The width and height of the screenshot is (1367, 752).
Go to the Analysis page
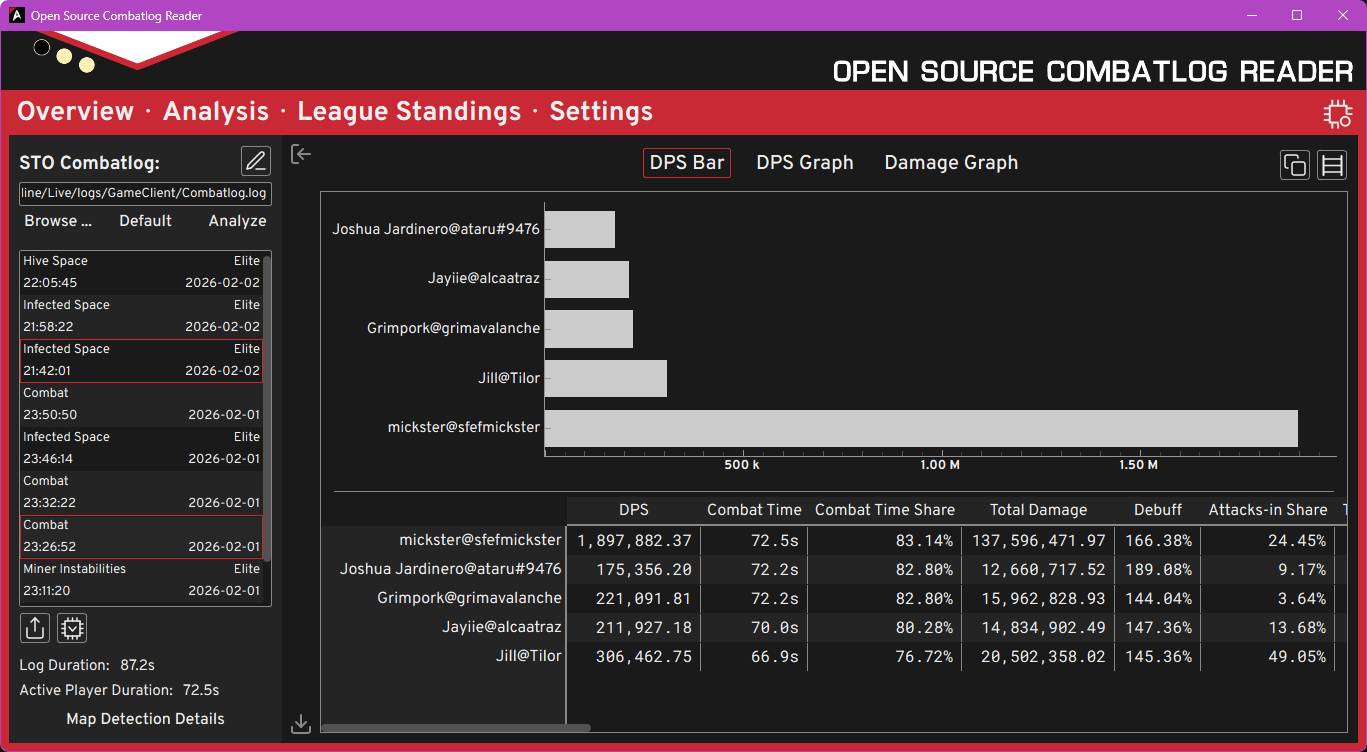click(216, 112)
